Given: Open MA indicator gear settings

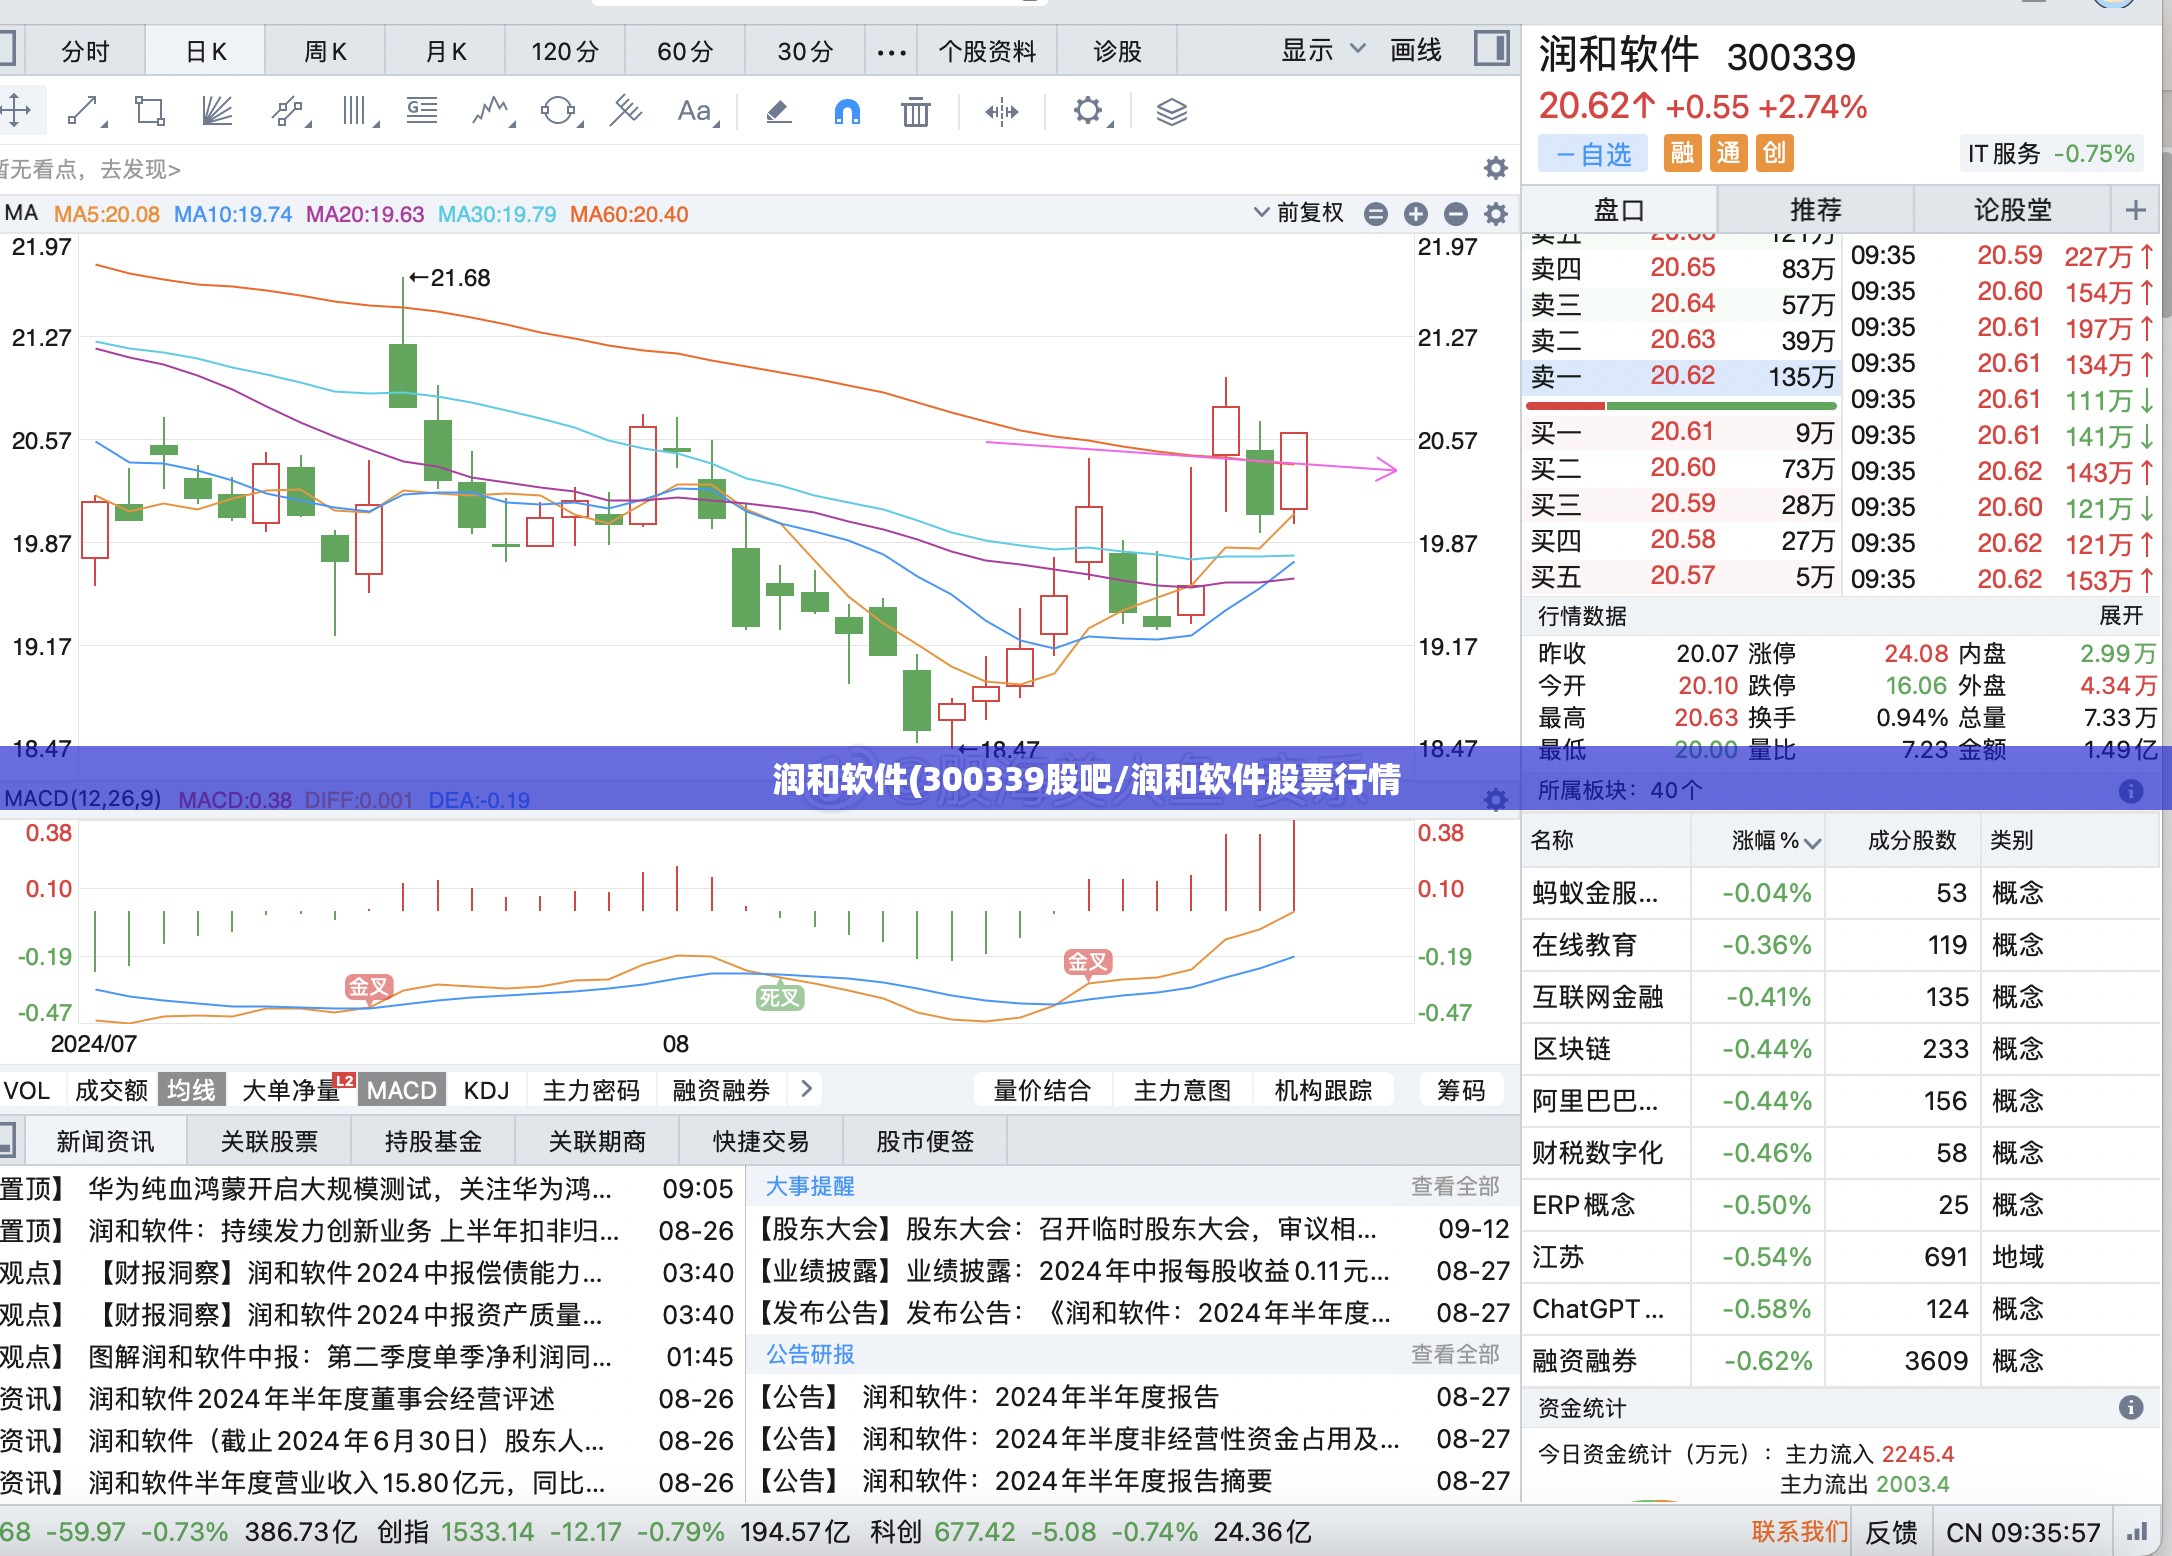Looking at the screenshot, I should pos(1495,214).
